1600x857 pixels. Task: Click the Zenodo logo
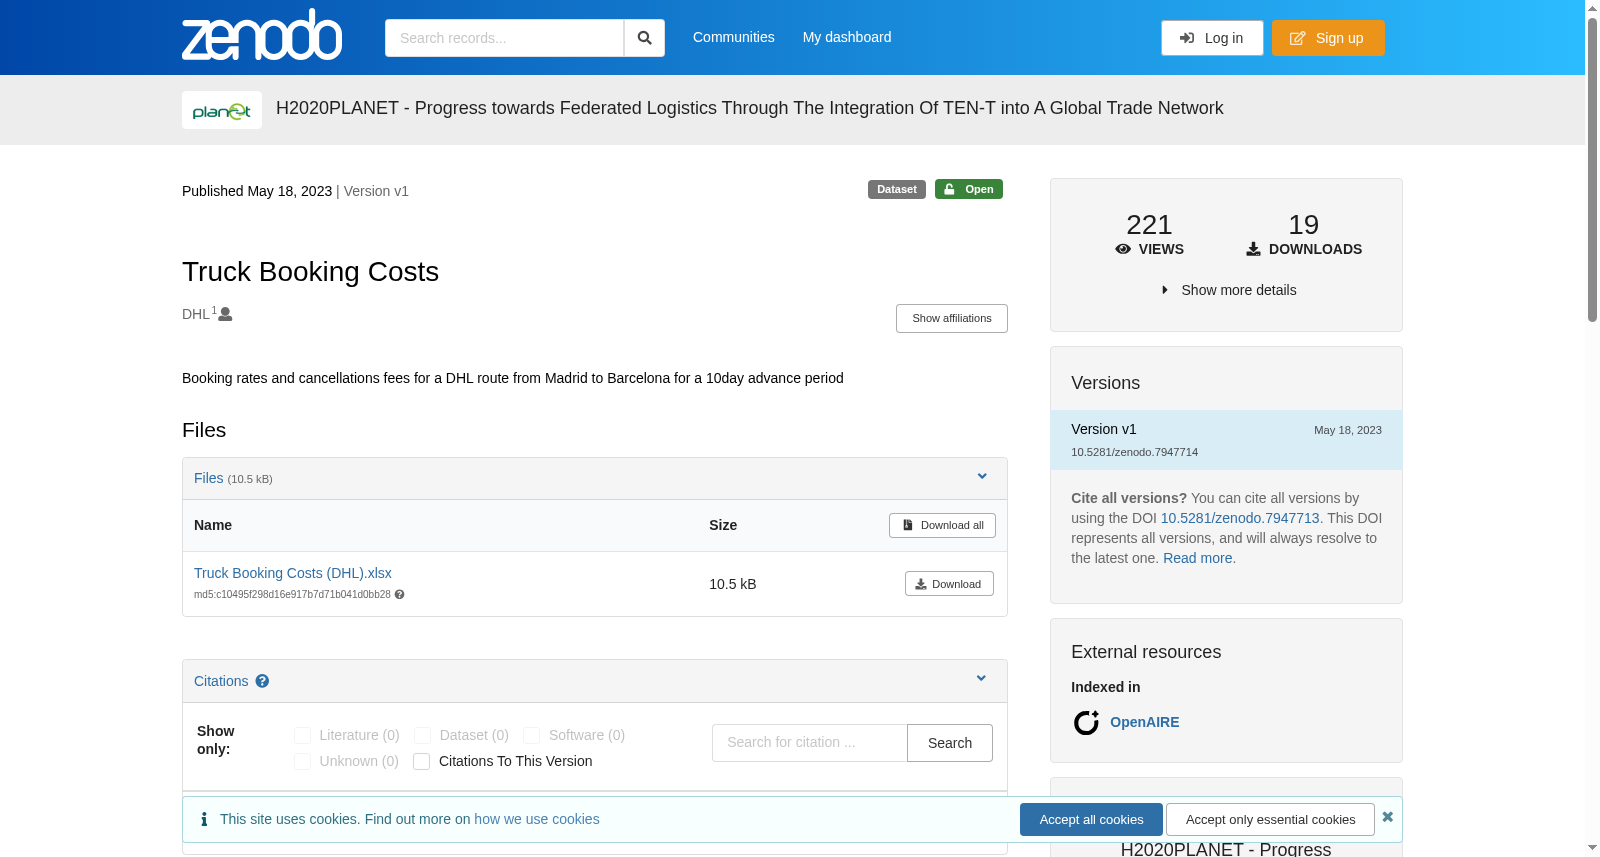pos(262,35)
